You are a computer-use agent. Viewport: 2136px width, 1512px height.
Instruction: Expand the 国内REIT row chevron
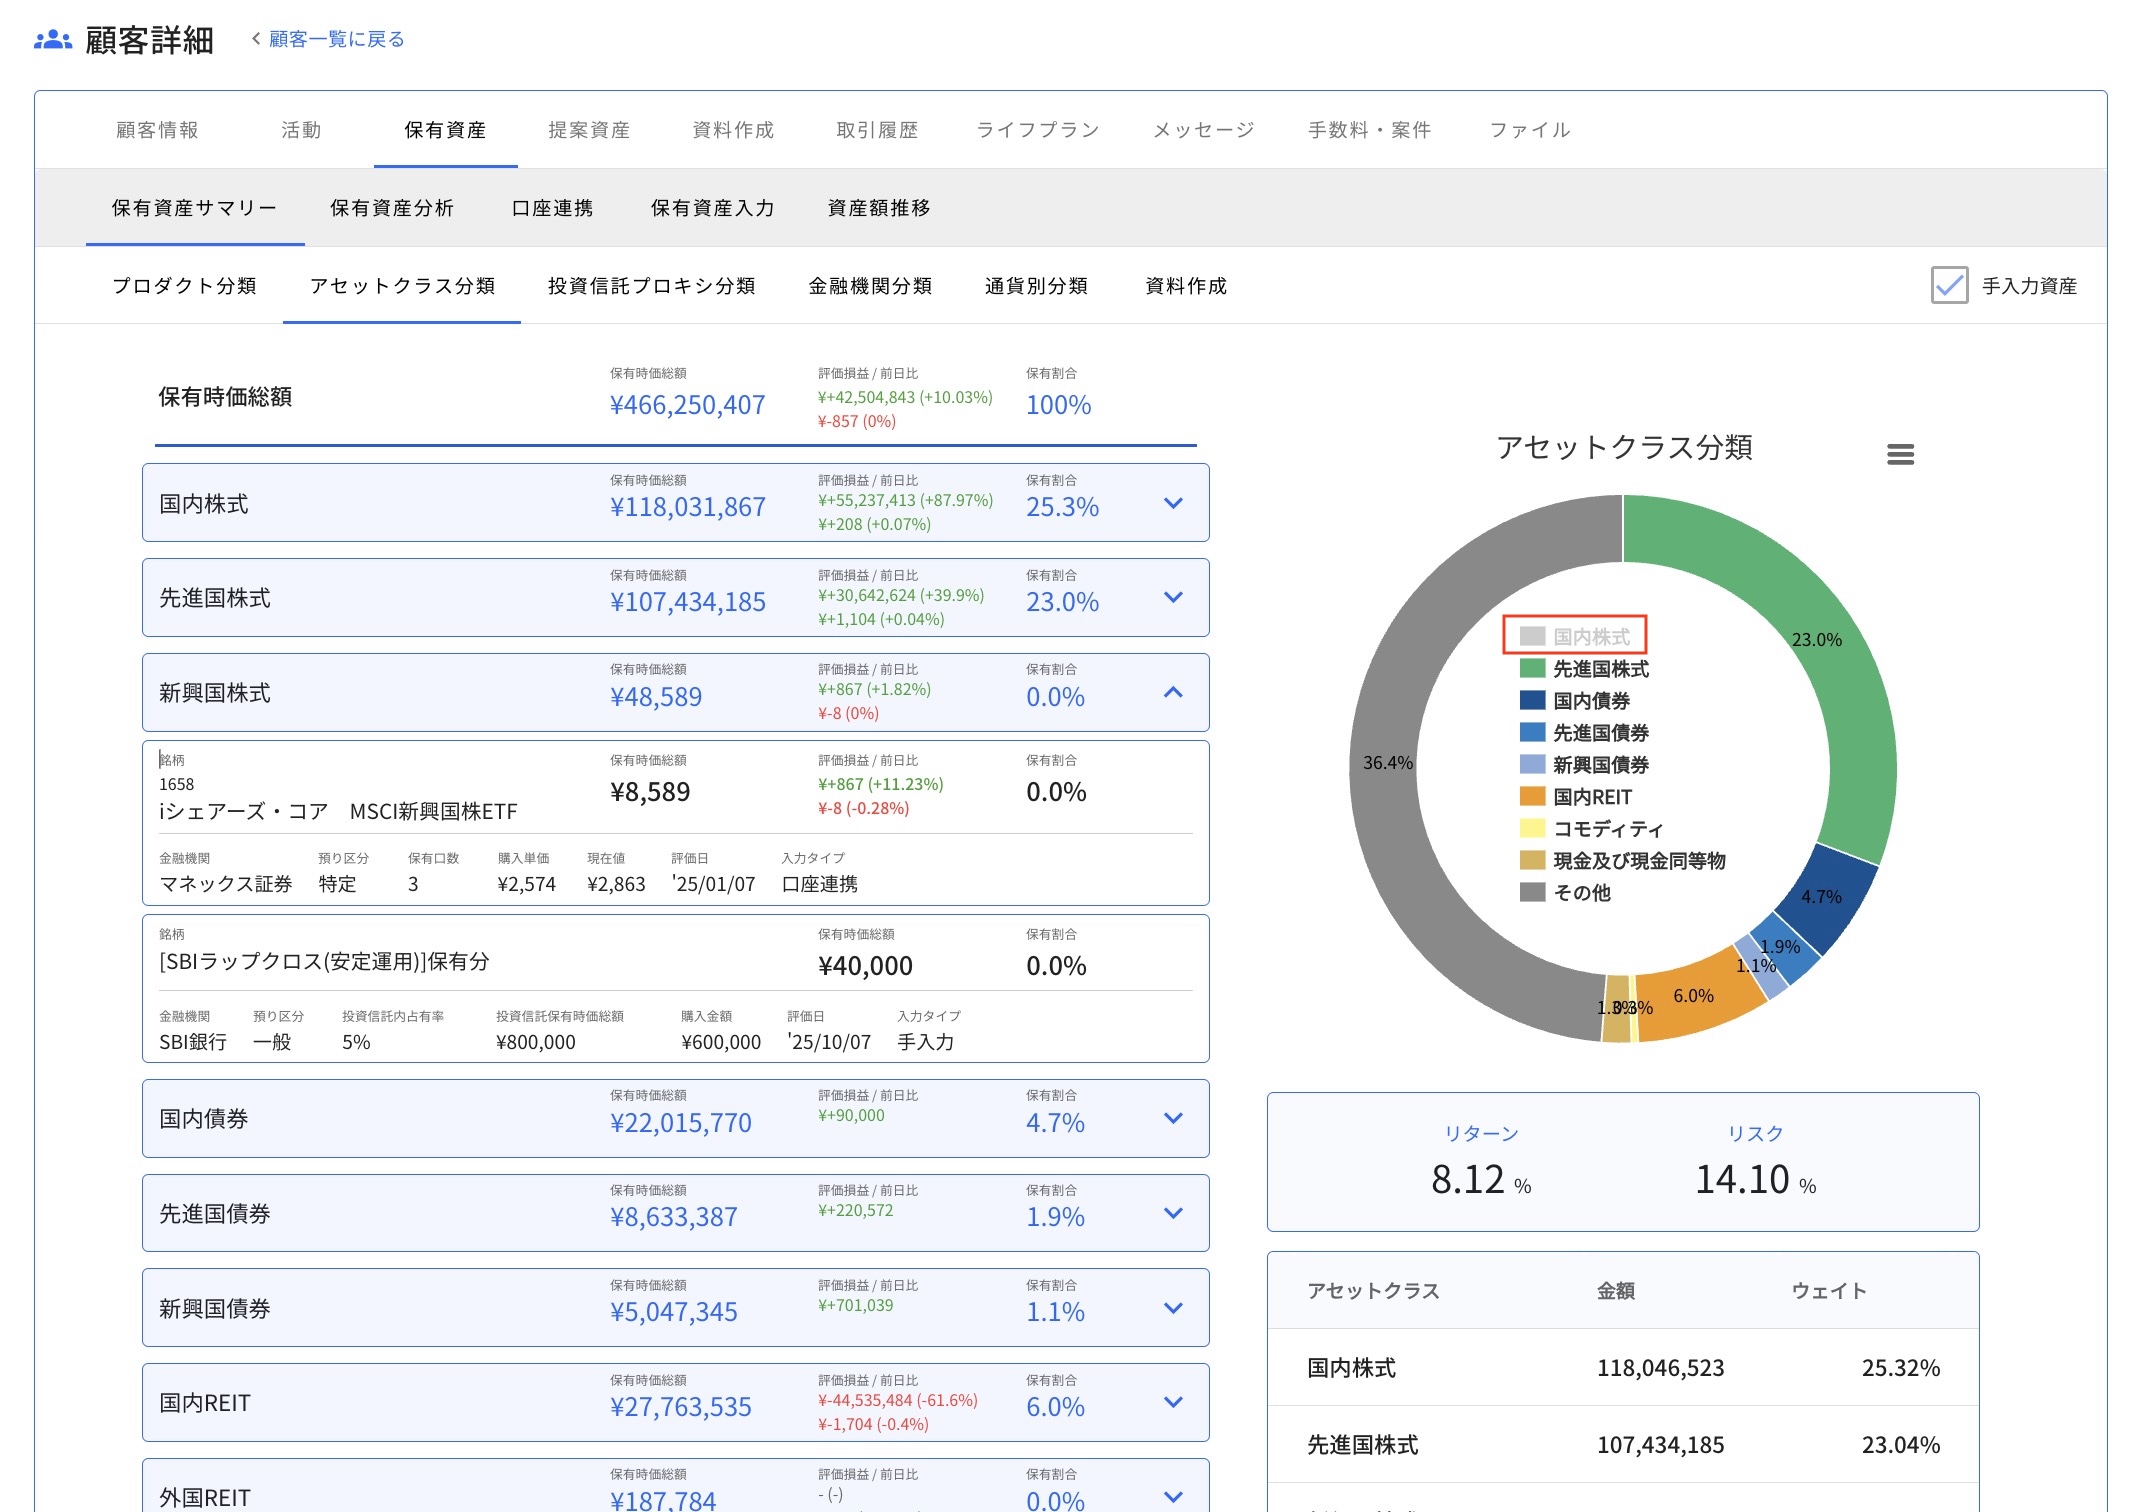point(1173,1402)
